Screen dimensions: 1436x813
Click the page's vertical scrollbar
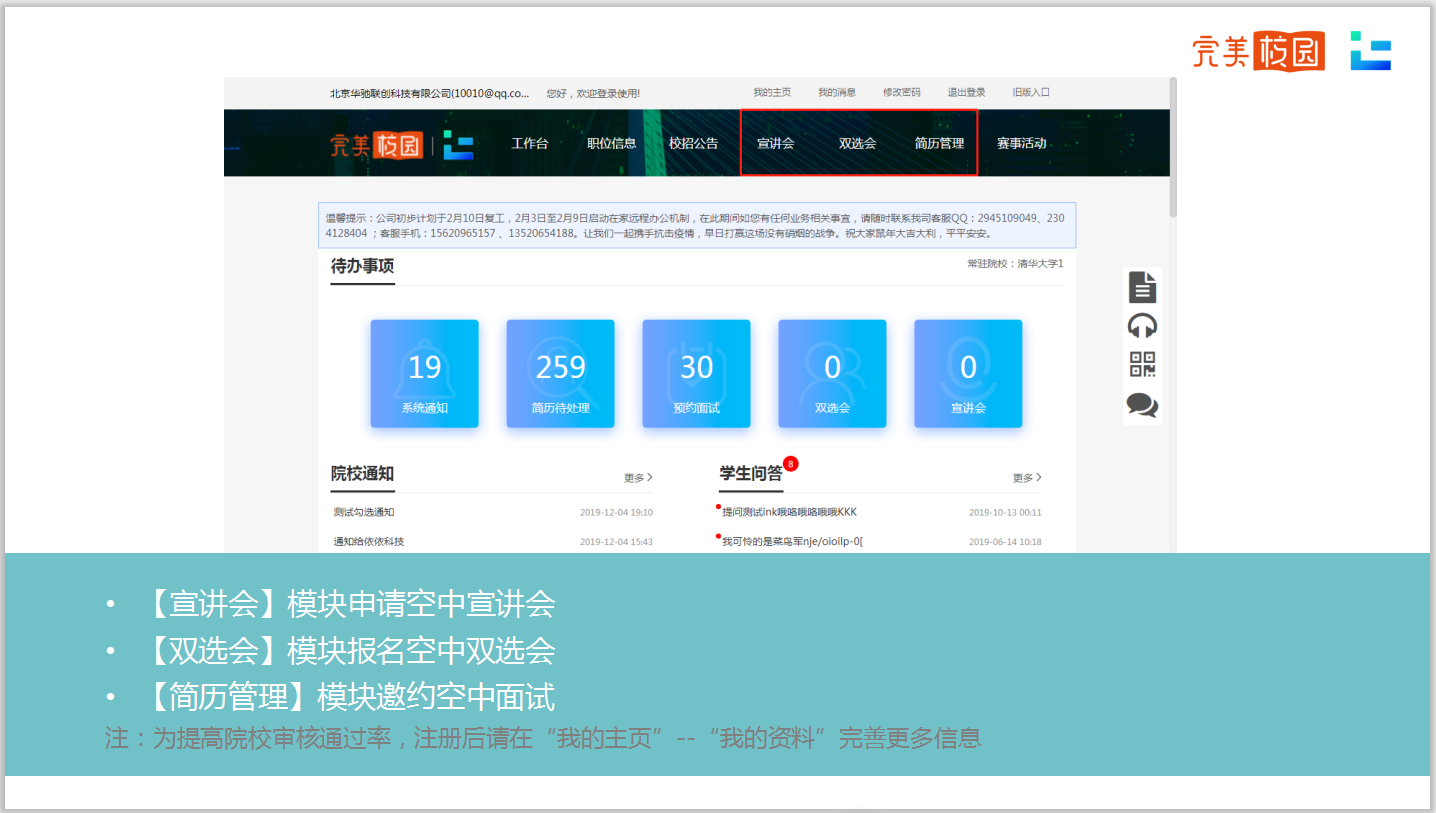tap(1173, 150)
